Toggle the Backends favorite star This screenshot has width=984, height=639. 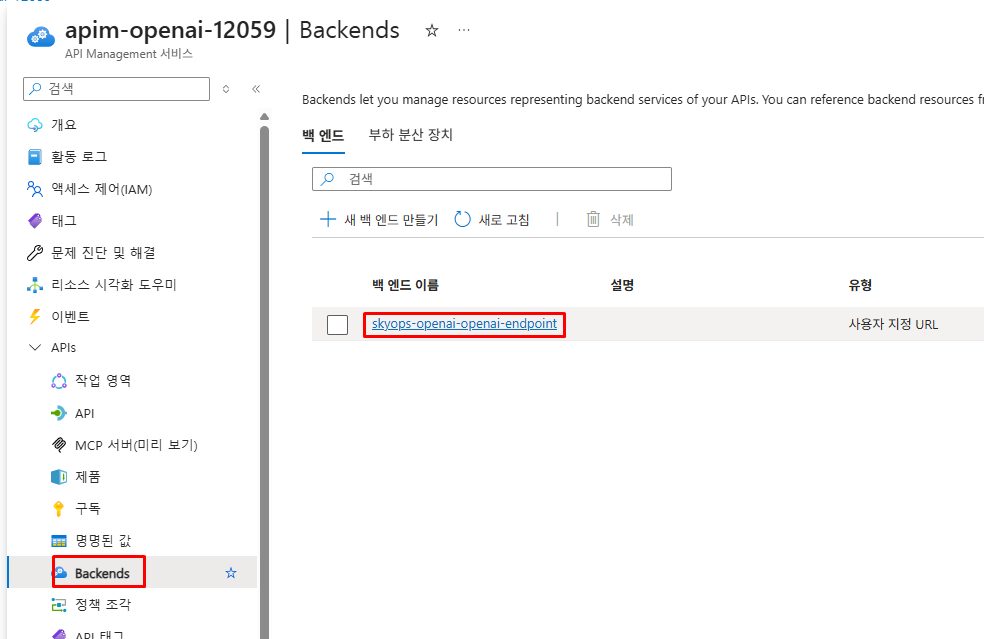click(231, 572)
